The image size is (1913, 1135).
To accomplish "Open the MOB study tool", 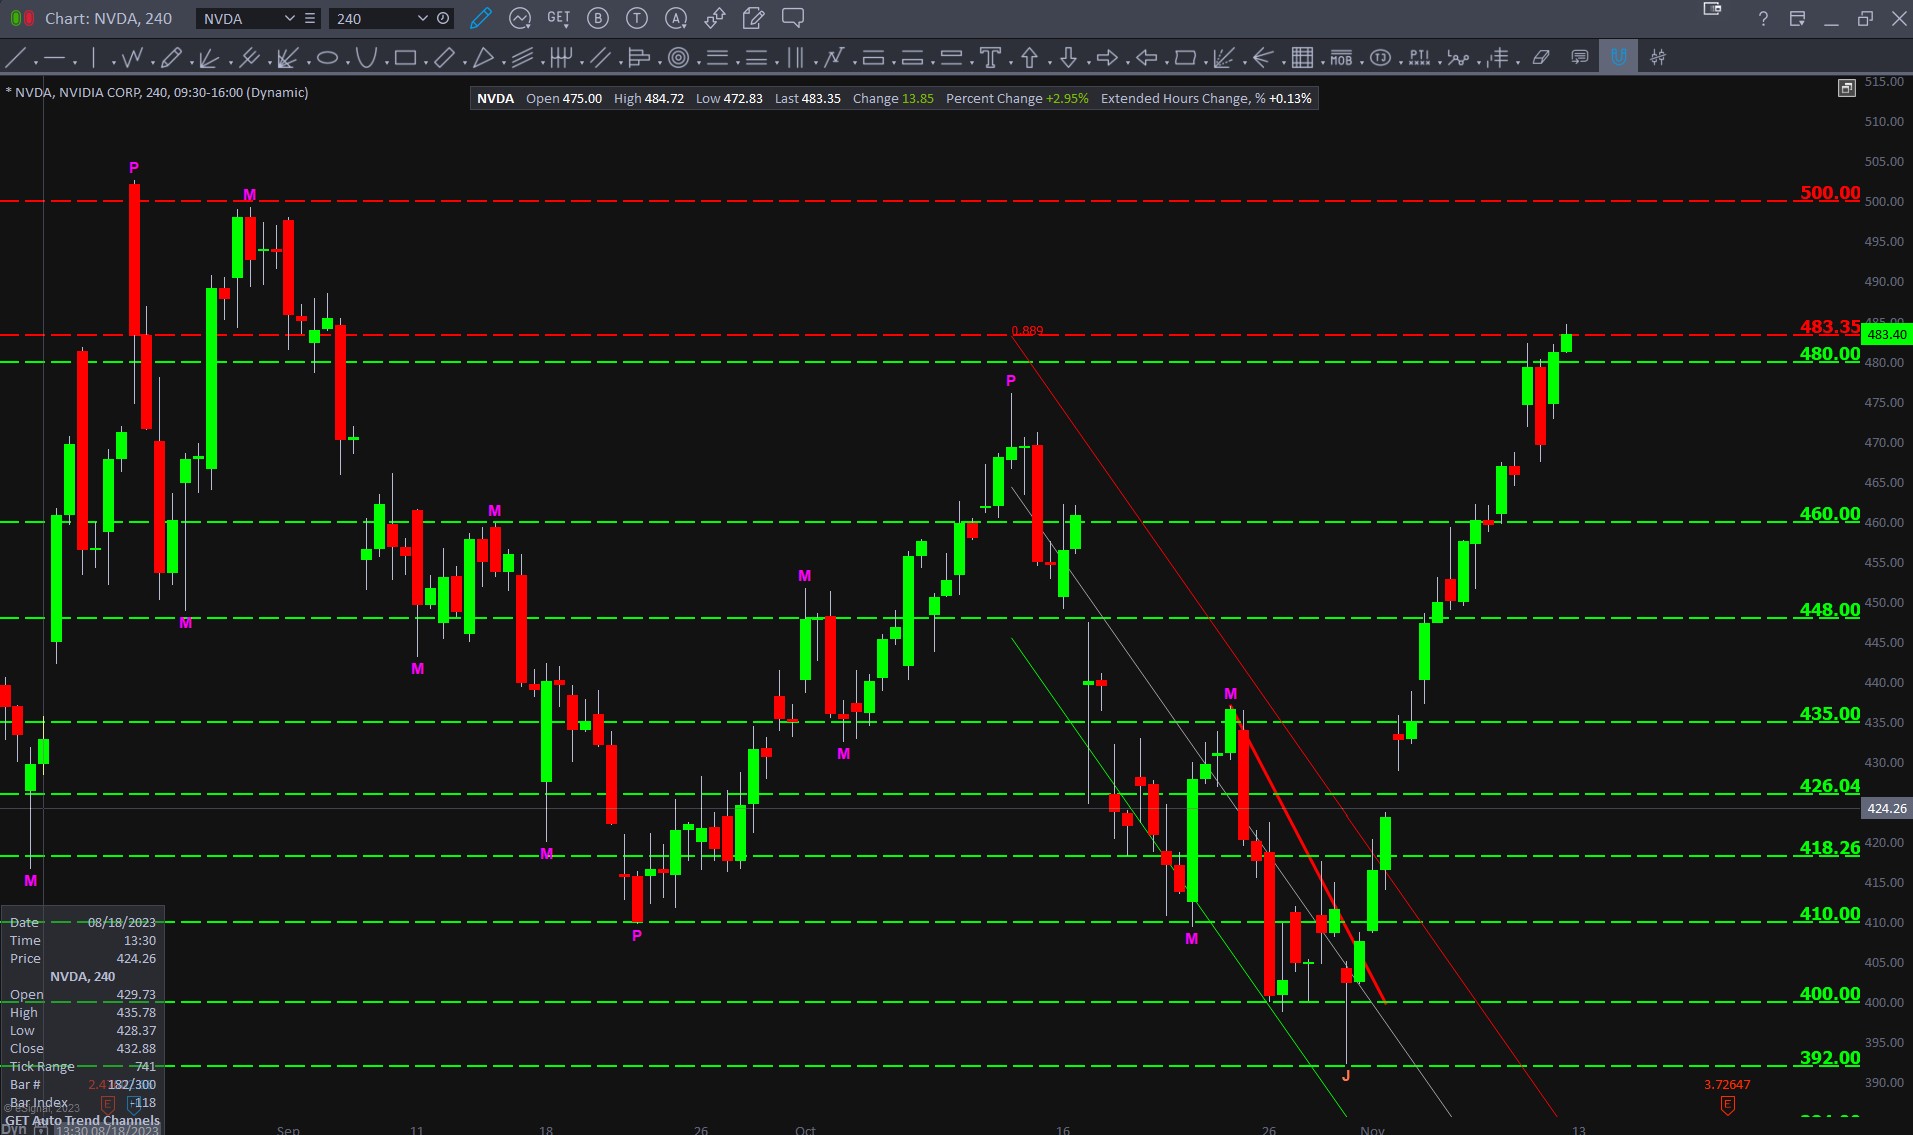I will pyautogui.click(x=1341, y=58).
